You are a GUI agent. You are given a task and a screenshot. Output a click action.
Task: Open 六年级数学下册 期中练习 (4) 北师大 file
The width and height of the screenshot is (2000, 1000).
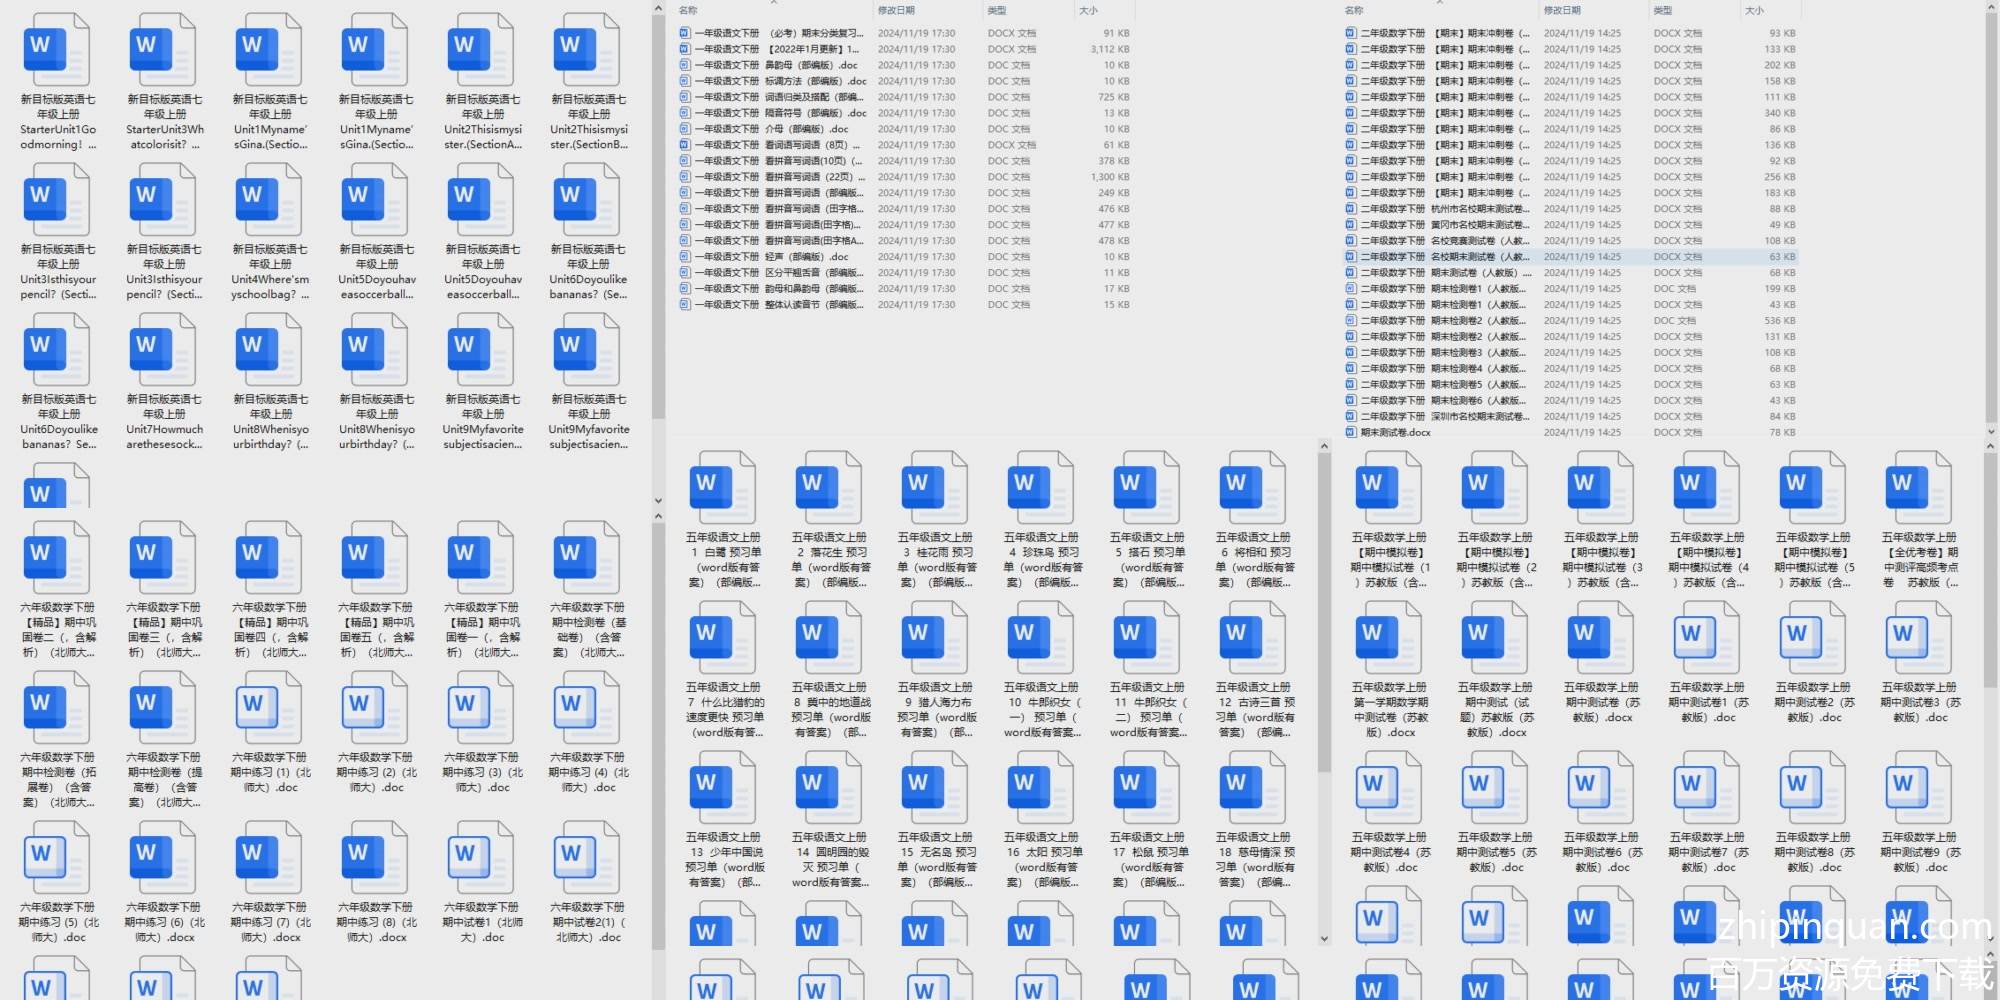[x=588, y=708]
